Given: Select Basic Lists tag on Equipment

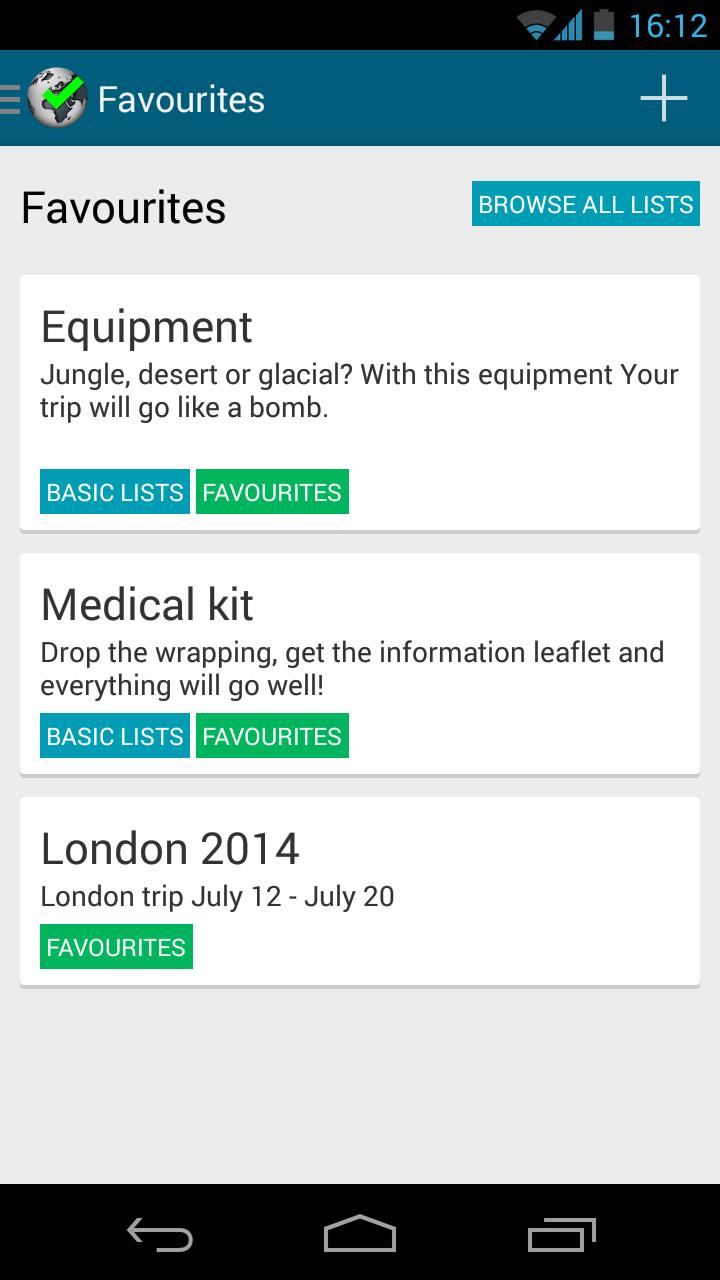Looking at the screenshot, I should (115, 492).
